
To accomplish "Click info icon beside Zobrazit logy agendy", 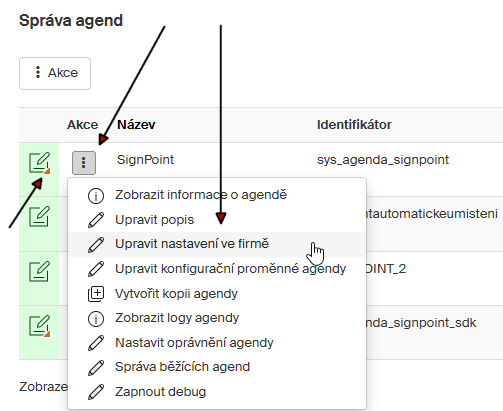I will point(96,318).
